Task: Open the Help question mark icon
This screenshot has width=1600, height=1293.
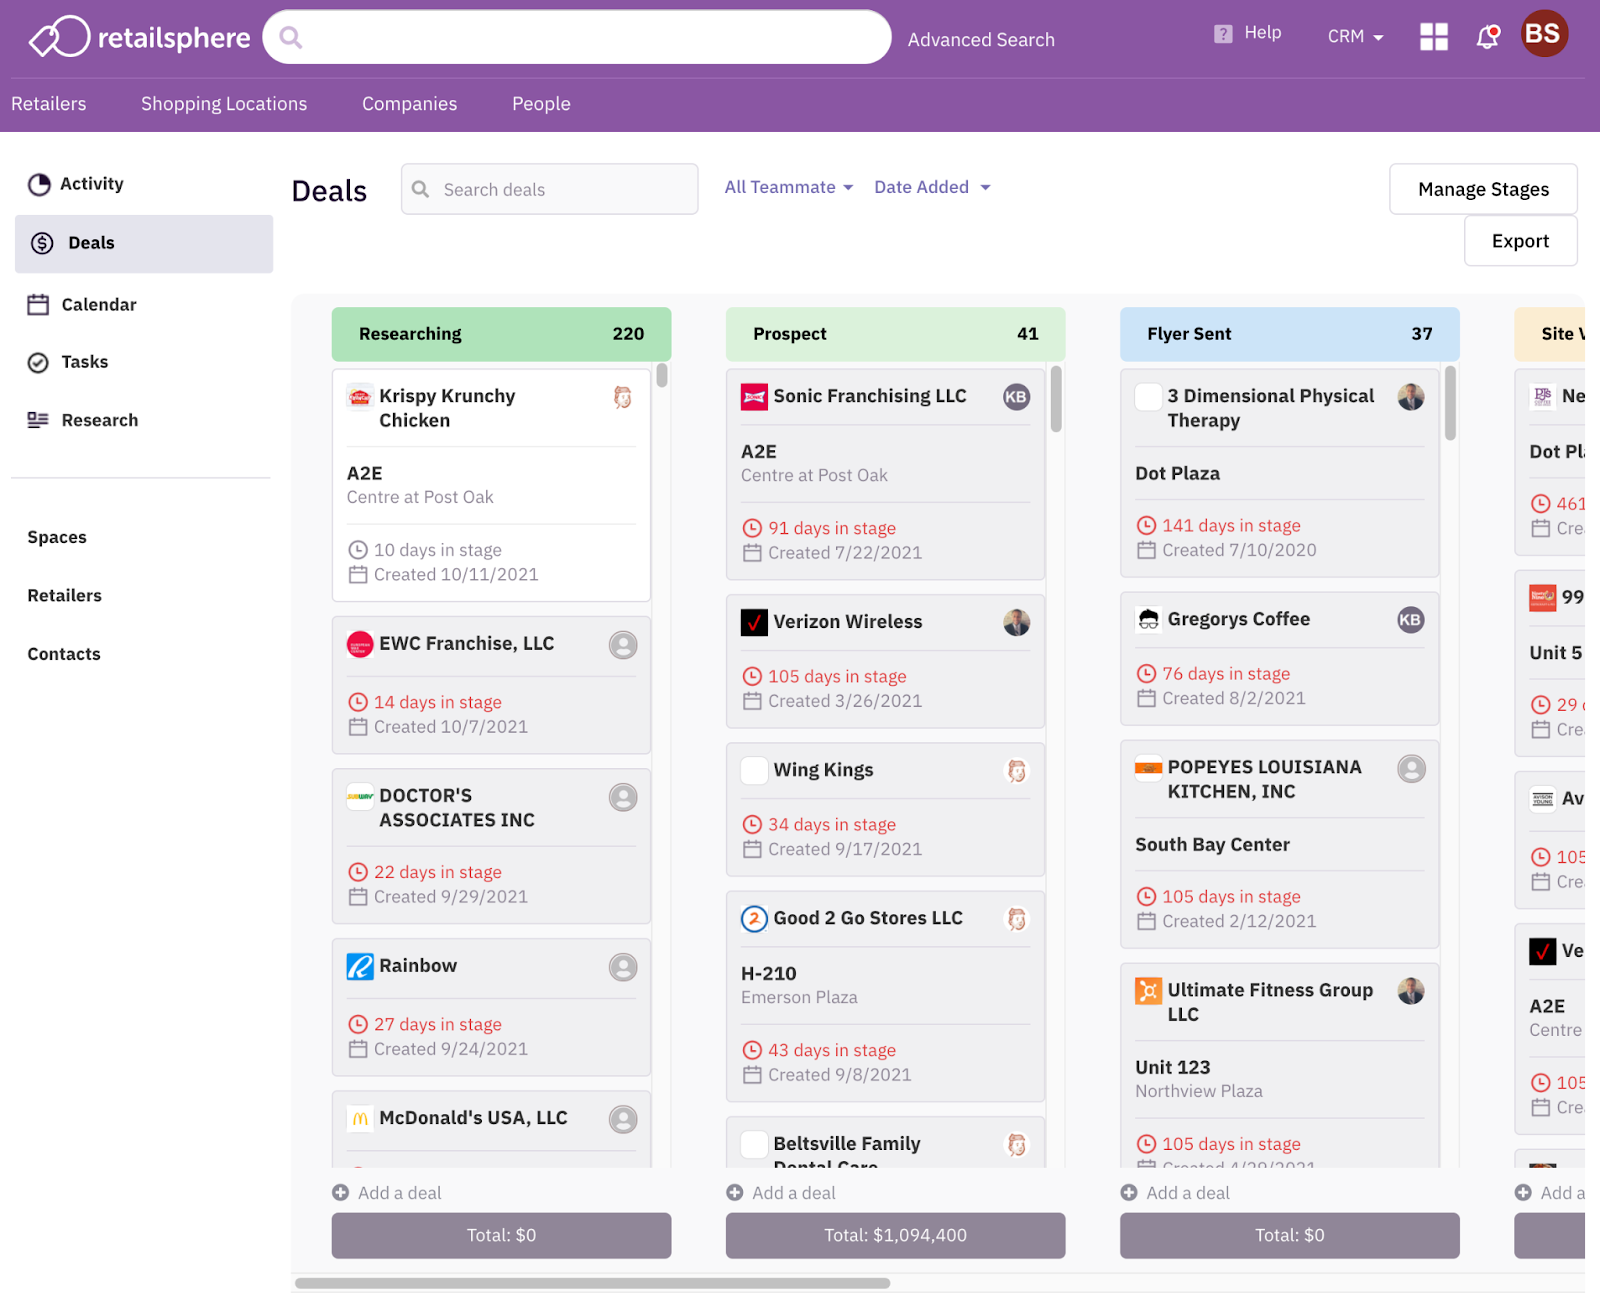Action: tap(1223, 34)
